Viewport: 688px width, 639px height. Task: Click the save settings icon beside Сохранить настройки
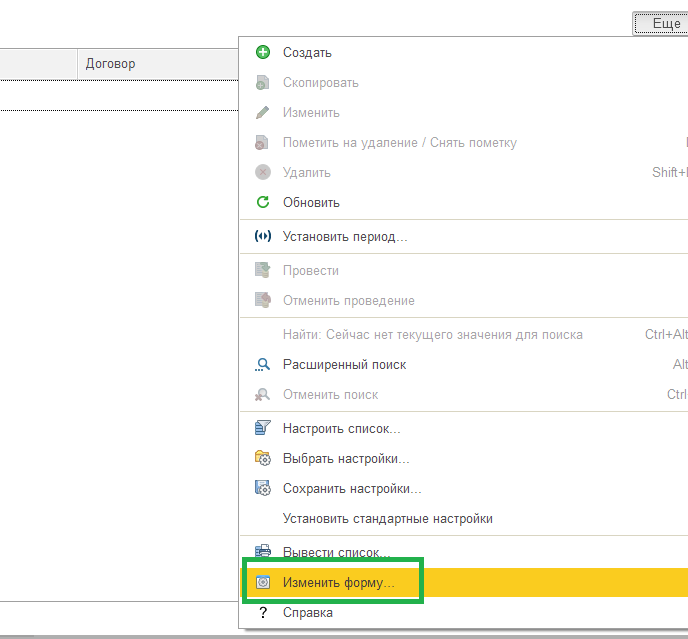tap(263, 488)
